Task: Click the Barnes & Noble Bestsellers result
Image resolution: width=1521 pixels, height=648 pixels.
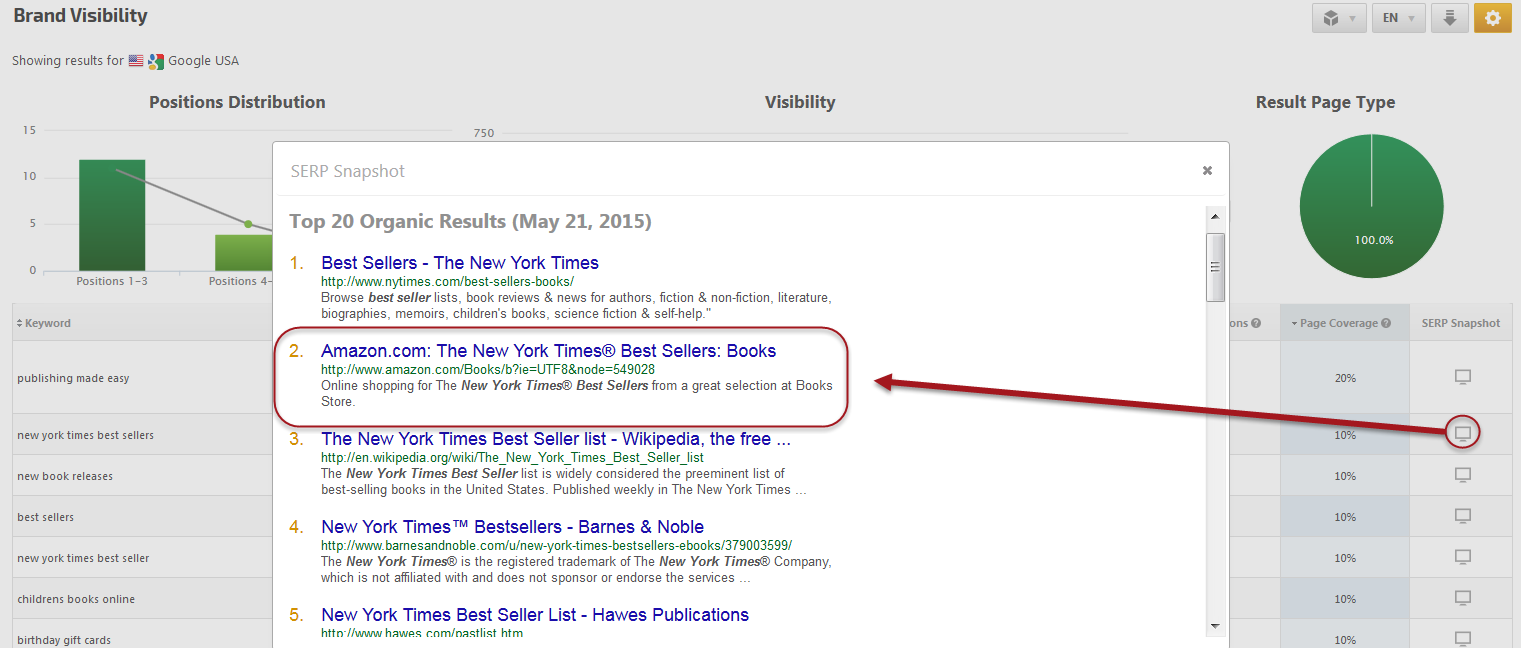Action: point(512,527)
